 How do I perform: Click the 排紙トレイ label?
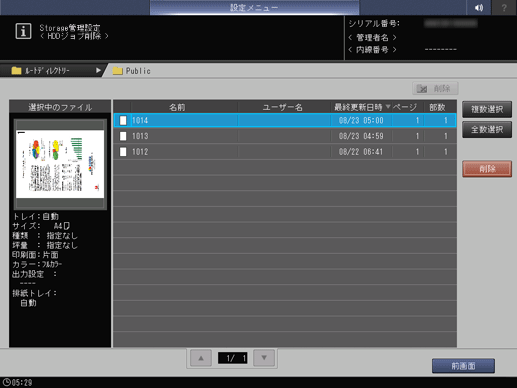coord(35,293)
